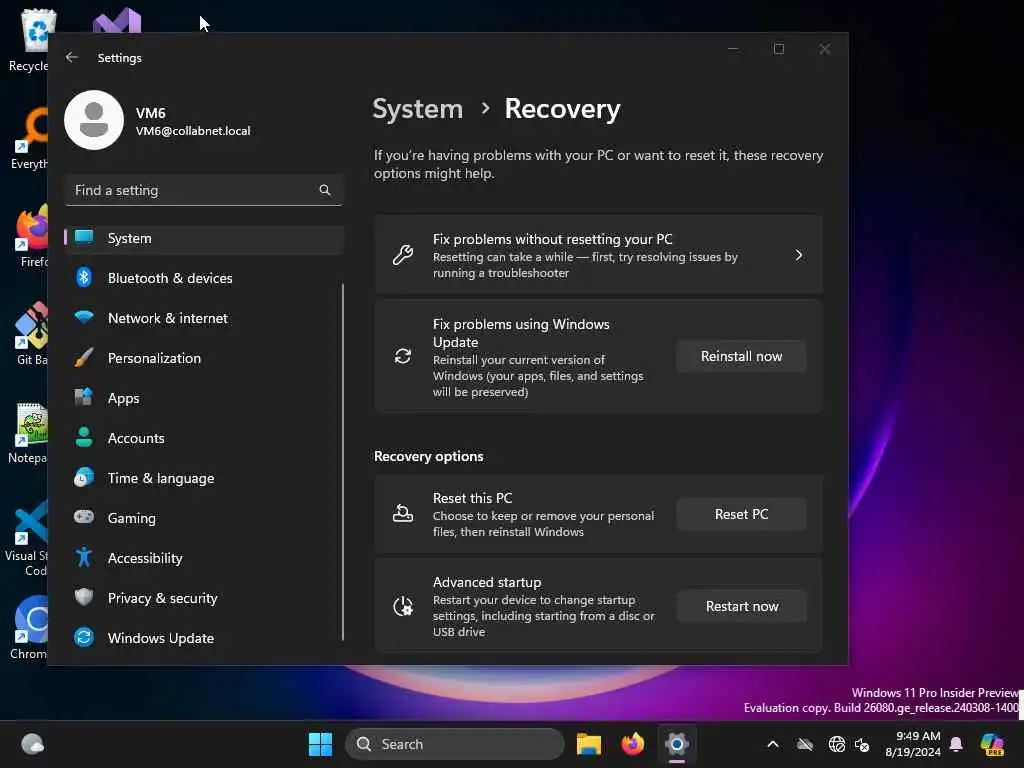Click the network globe tray icon
The image size is (1024, 768).
[x=837, y=744]
